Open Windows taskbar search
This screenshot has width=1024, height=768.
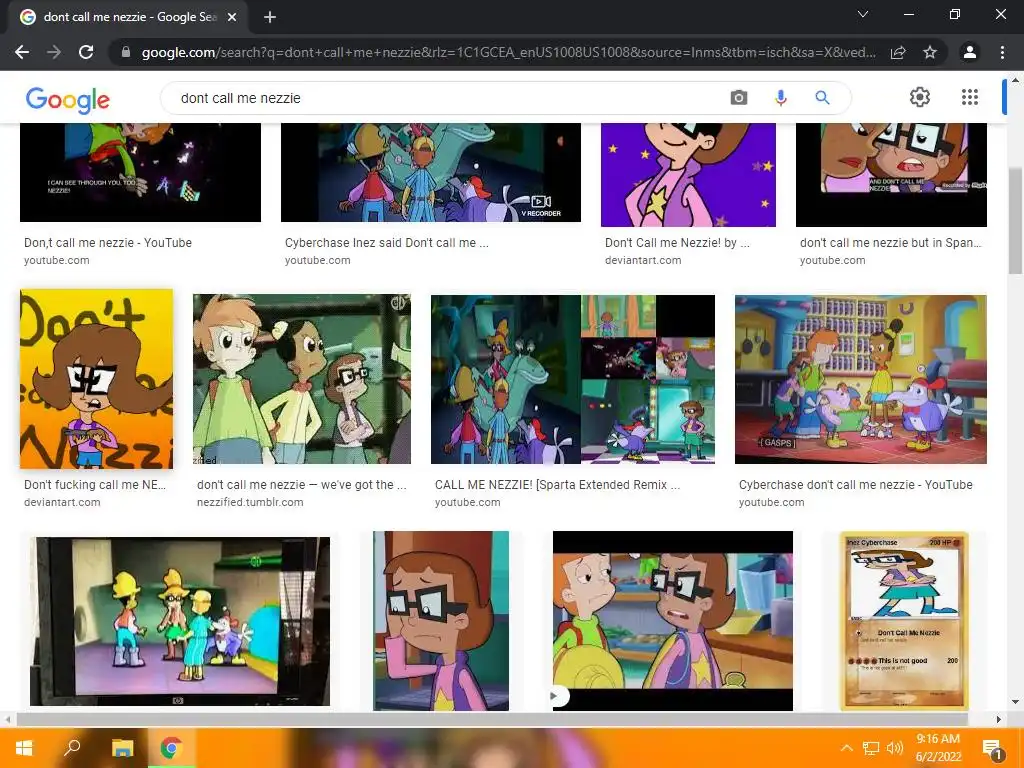click(72, 748)
